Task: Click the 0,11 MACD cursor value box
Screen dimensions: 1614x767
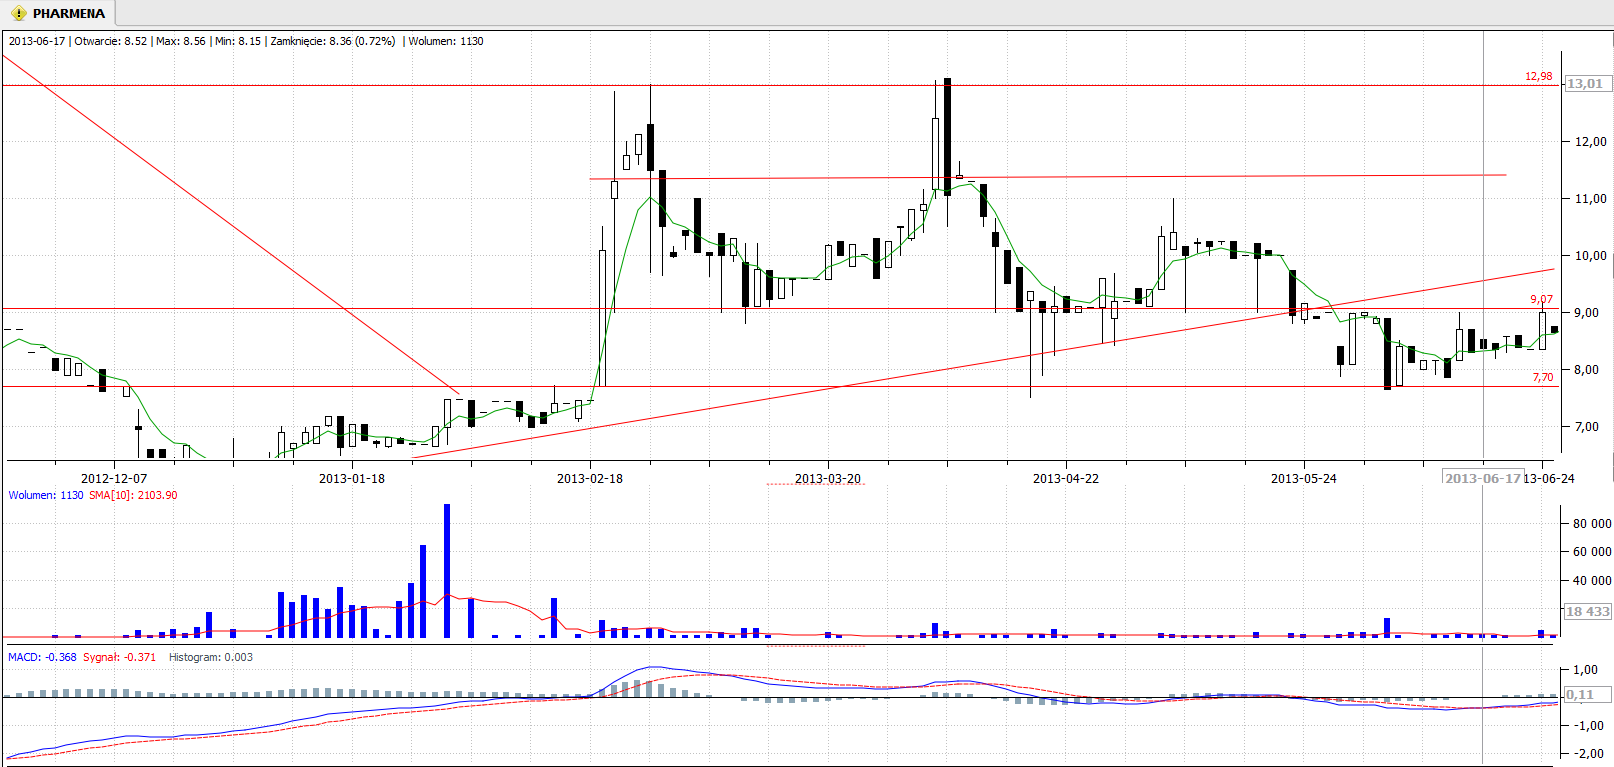Action: tap(1580, 694)
